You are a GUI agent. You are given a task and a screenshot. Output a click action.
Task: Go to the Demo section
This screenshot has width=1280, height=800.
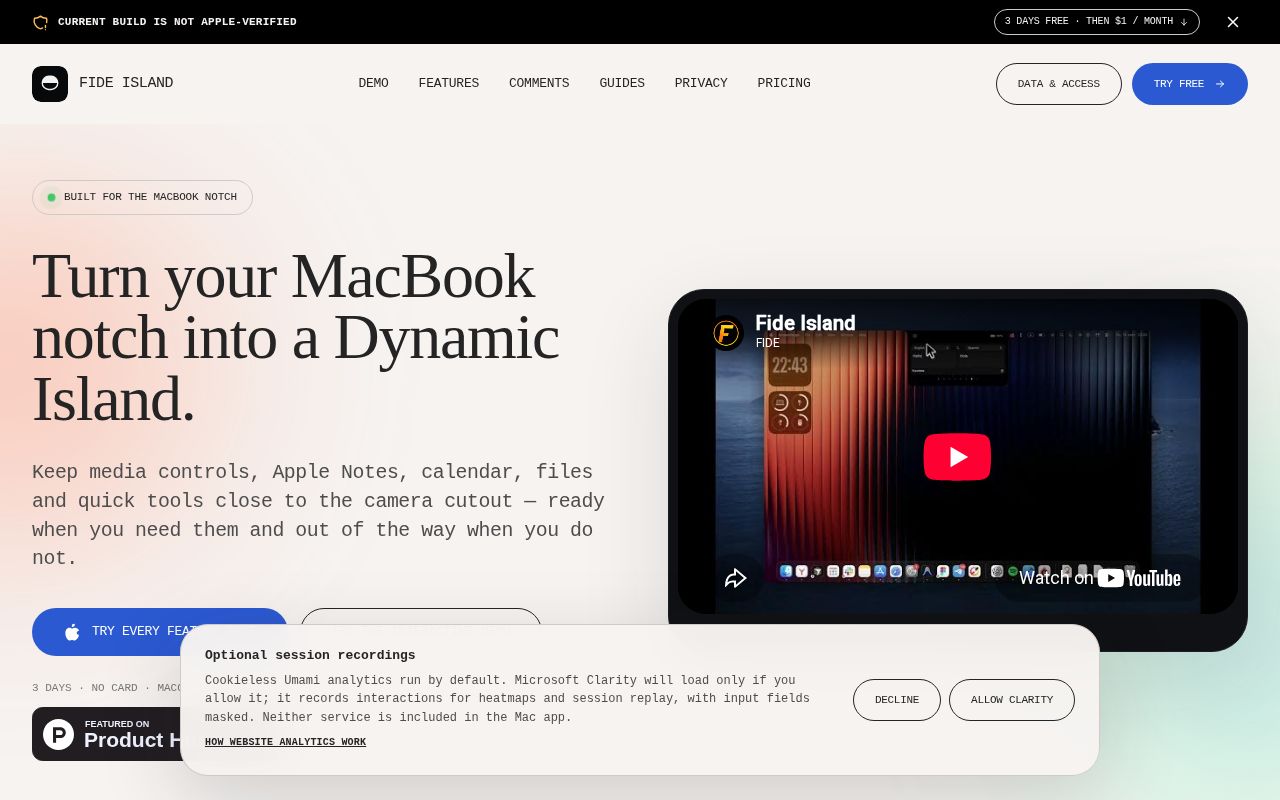click(x=373, y=84)
